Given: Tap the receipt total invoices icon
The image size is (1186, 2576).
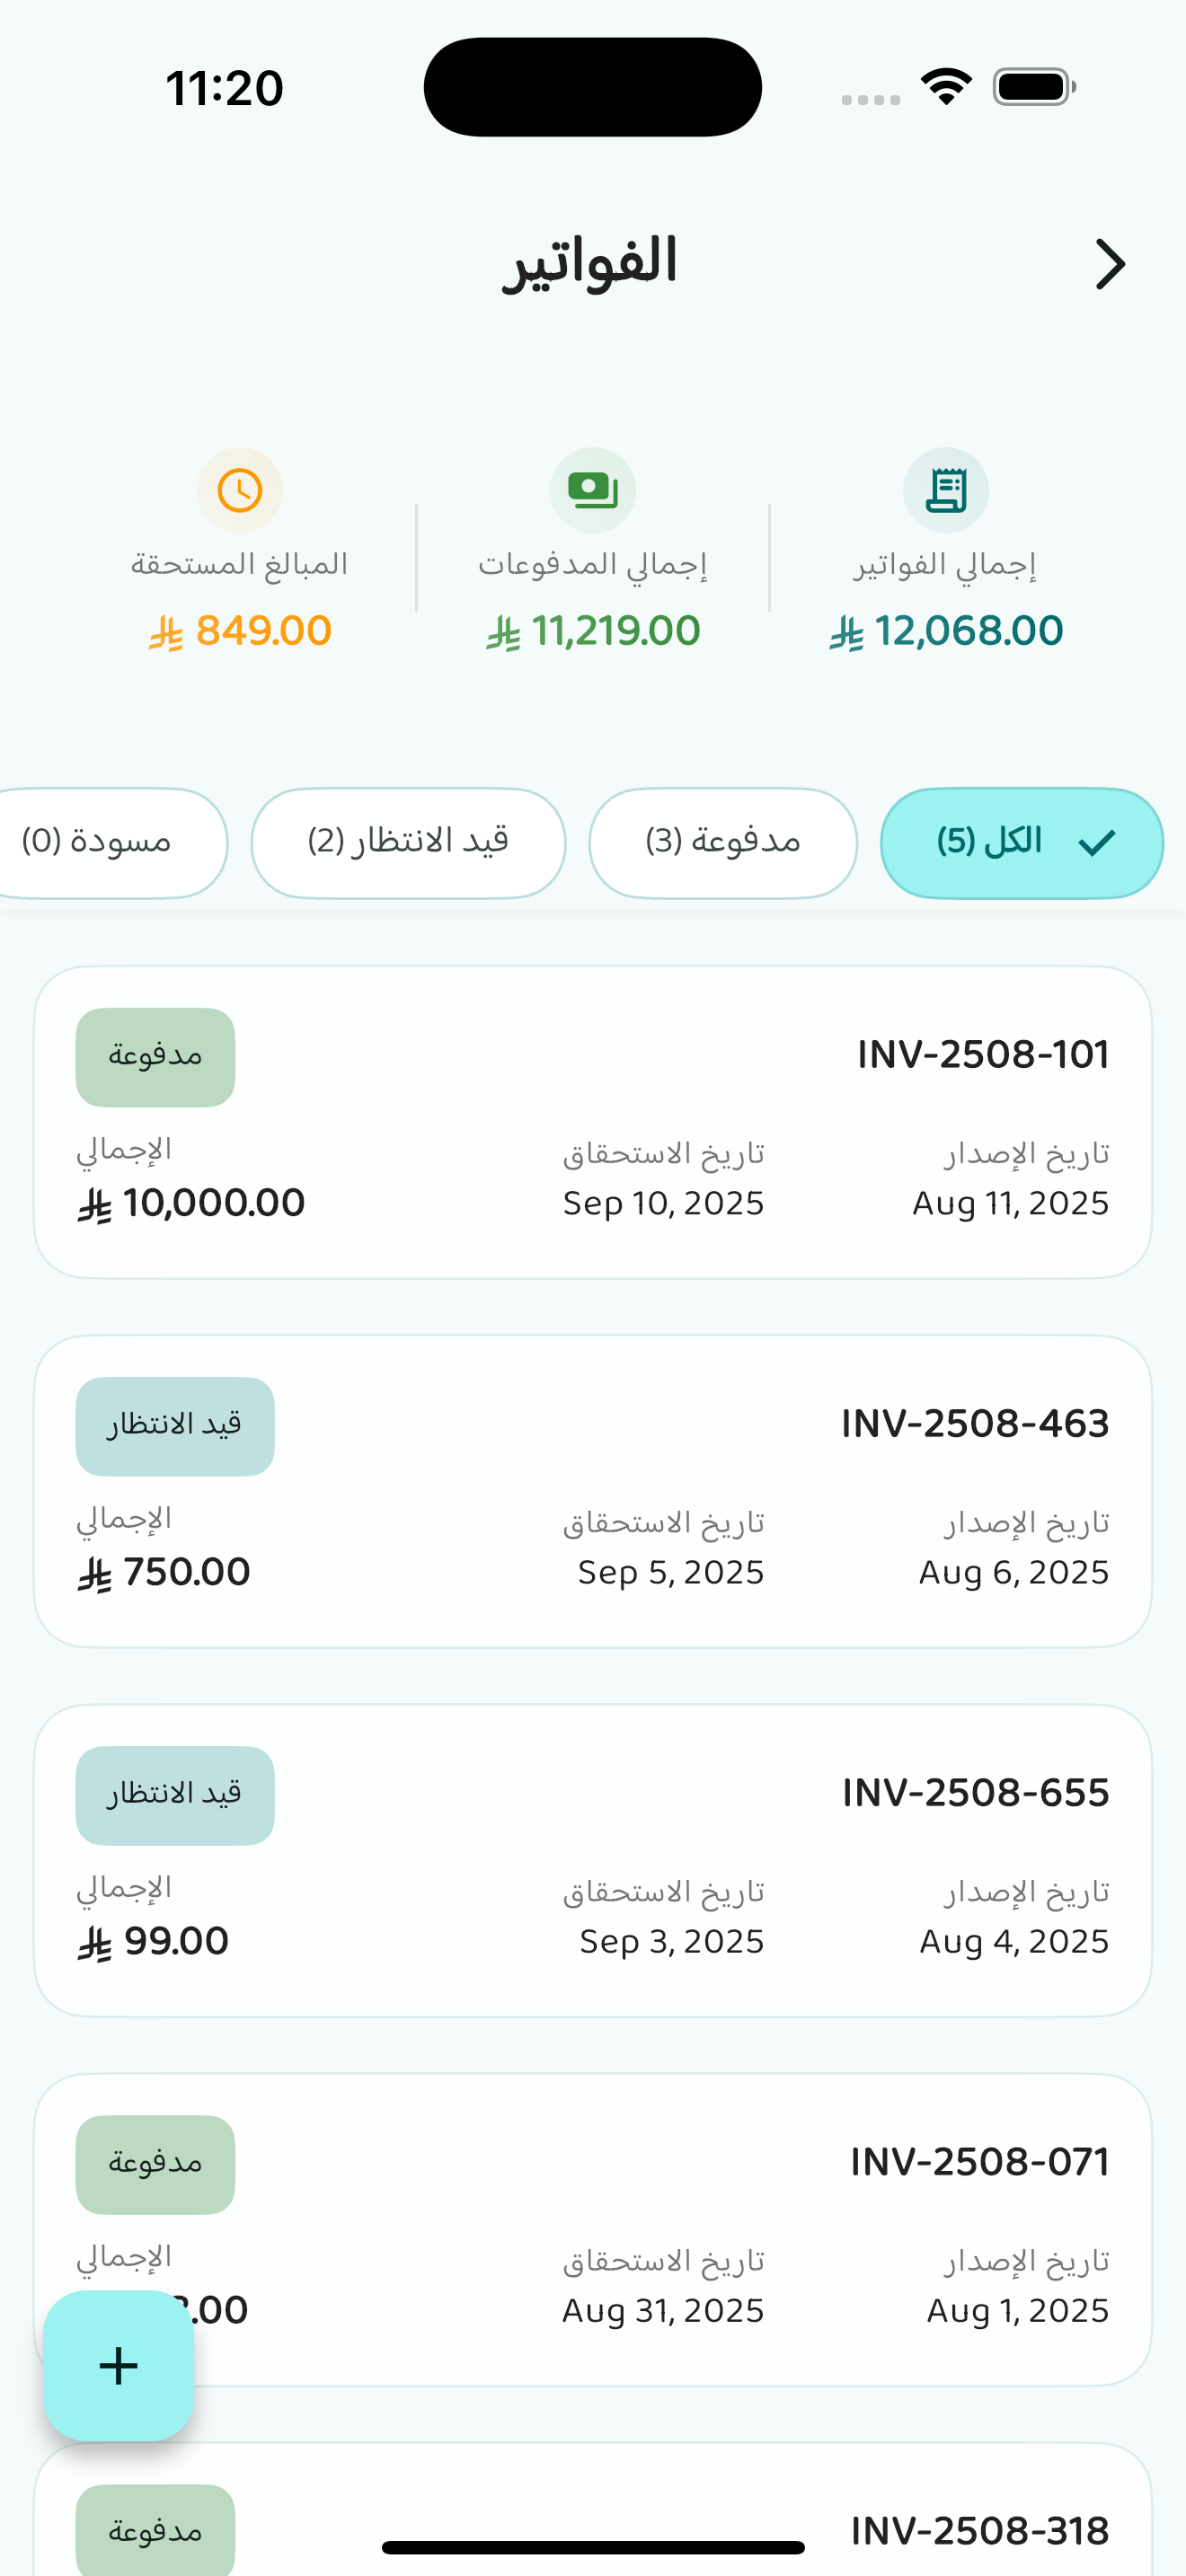Looking at the screenshot, I should [946, 490].
